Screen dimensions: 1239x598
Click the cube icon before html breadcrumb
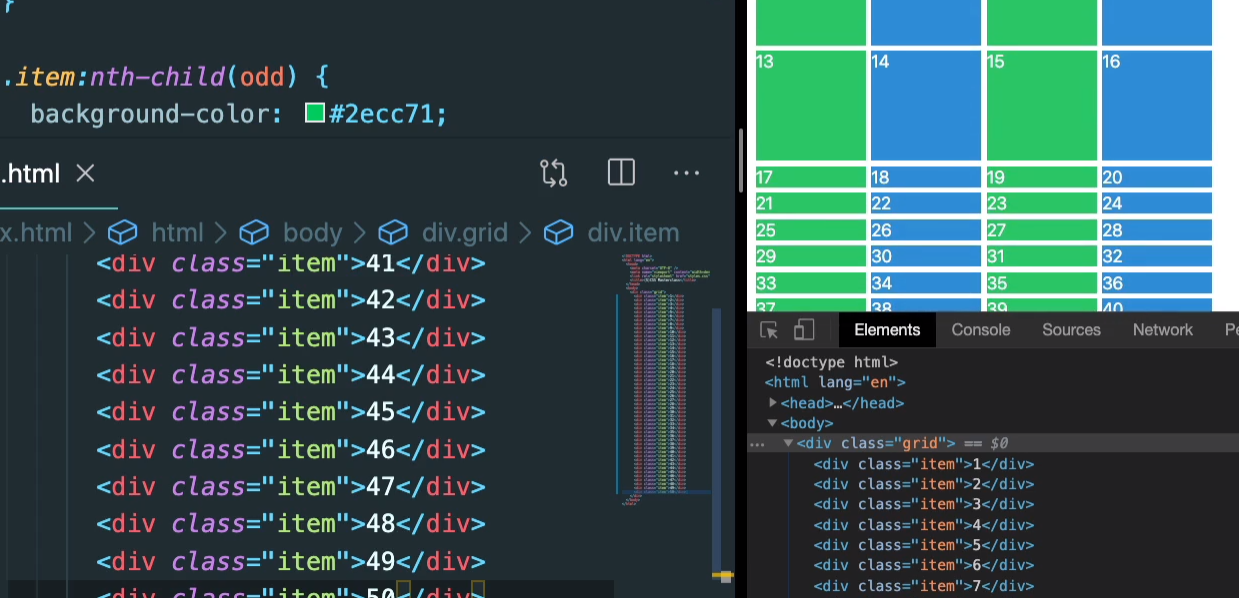[122, 233]
